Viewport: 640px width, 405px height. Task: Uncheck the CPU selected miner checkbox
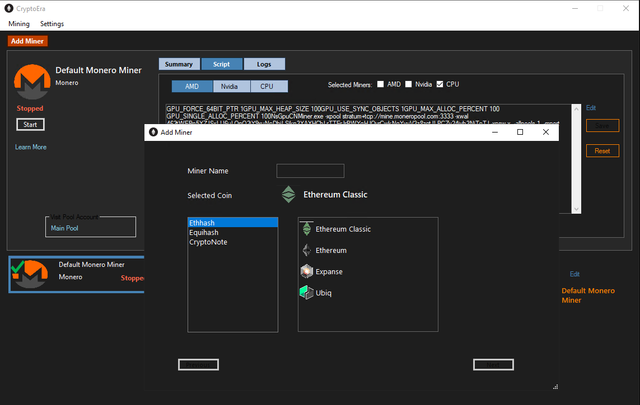[440, 84]
